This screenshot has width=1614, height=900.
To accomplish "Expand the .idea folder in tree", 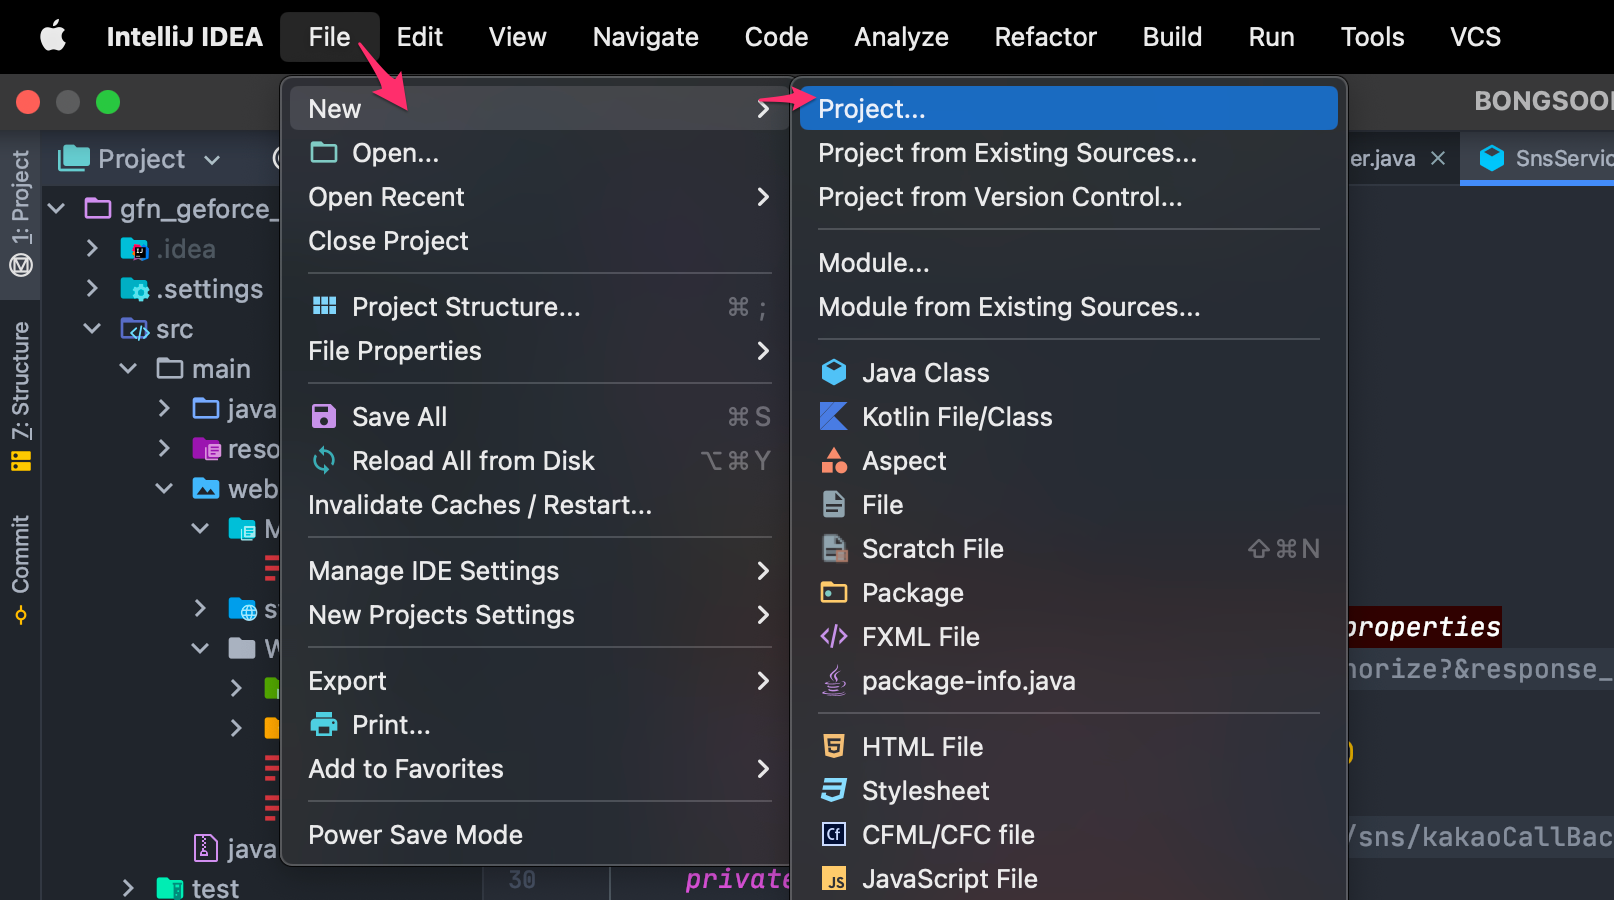I will [x=92, y=249].
